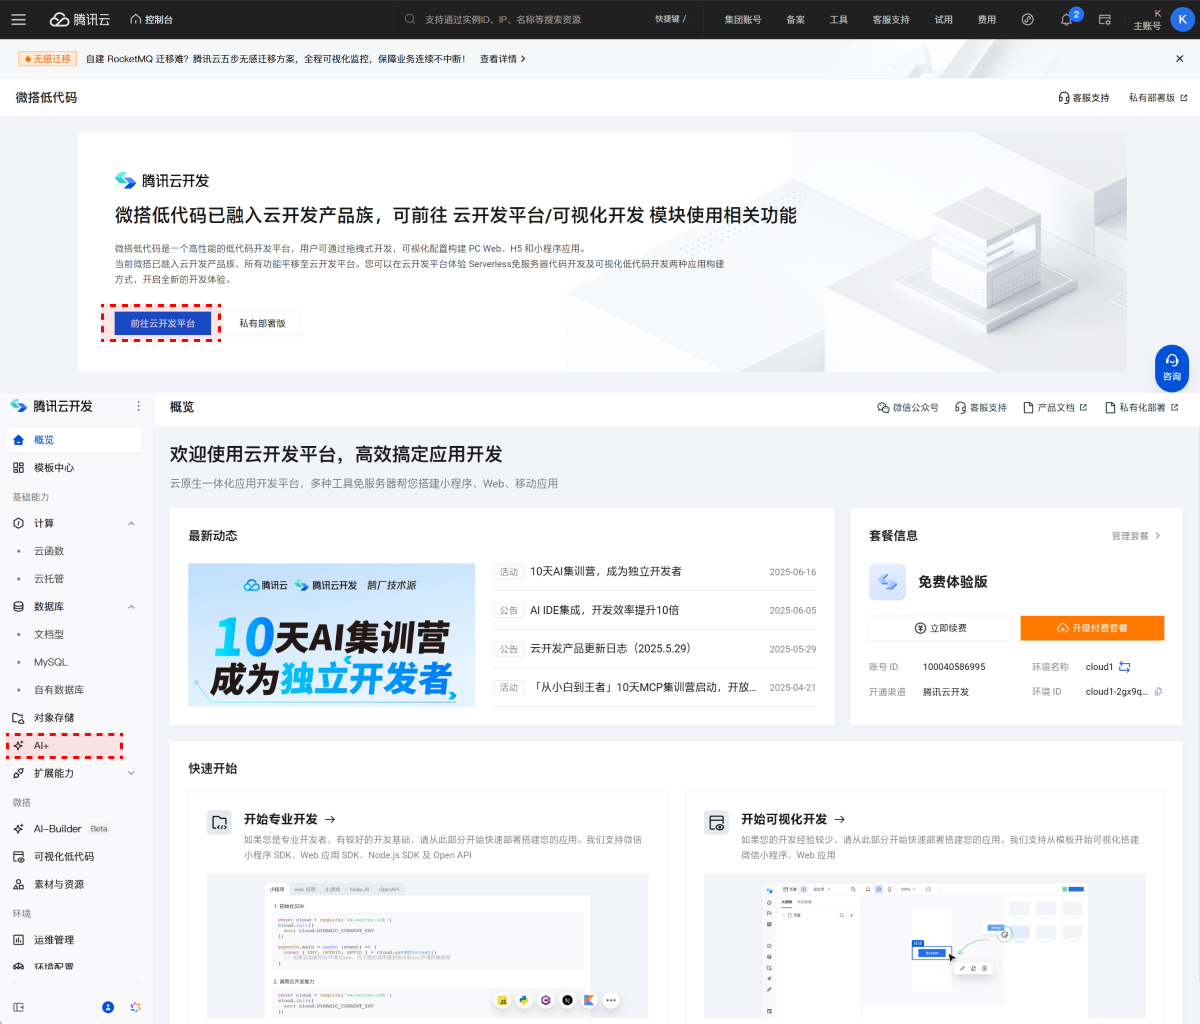Open 查看详情 in the migration banner

click(502, 59)
